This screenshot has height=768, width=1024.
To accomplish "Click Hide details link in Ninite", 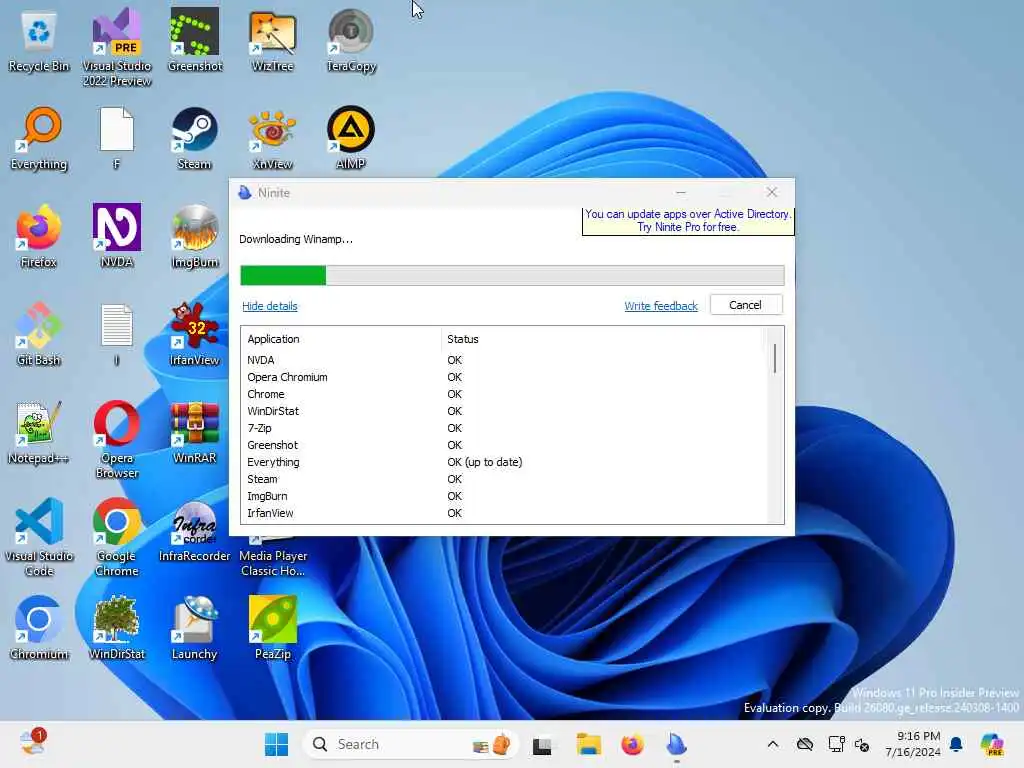I will [270, 306].
